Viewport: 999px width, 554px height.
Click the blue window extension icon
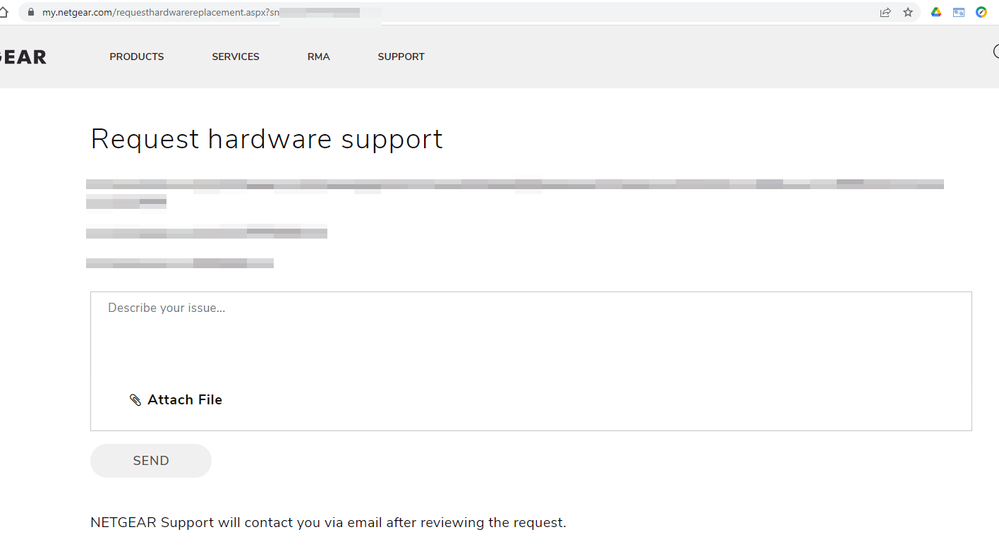[x=959, y=13]
